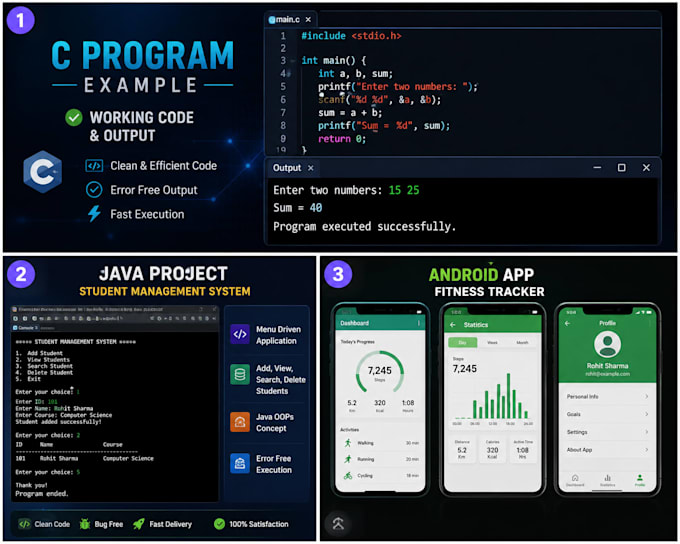The height and width of the screenshot is (544, 680).
Task: Click the Active Time 1:08 Hrs card
Action: tap(523, 450)
